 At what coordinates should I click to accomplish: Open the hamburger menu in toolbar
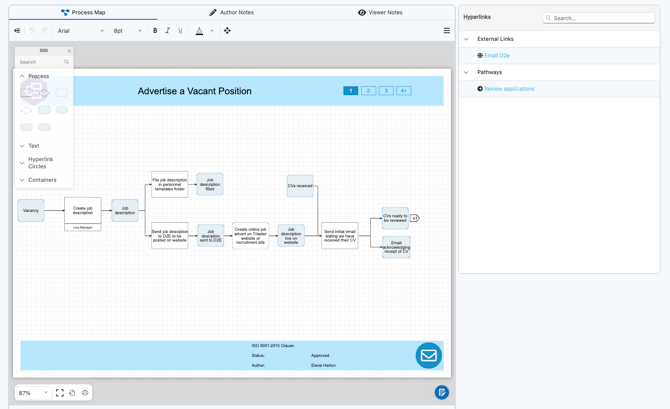pyautogui.click(x=446, y=31)
